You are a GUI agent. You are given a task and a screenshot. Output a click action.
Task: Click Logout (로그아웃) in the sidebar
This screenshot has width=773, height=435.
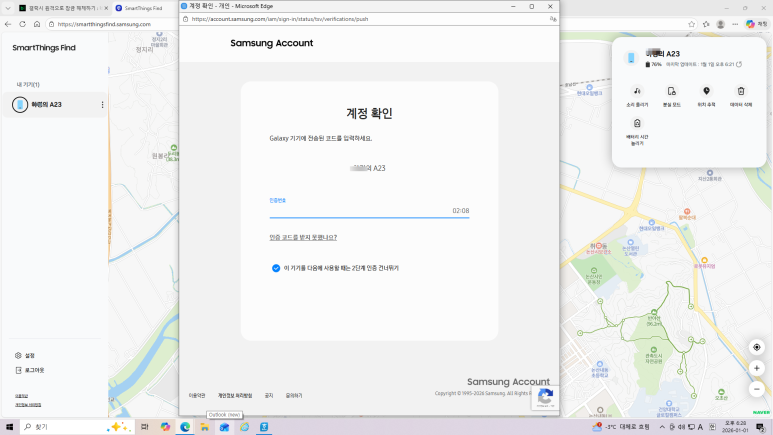click(x=30, y=370)
